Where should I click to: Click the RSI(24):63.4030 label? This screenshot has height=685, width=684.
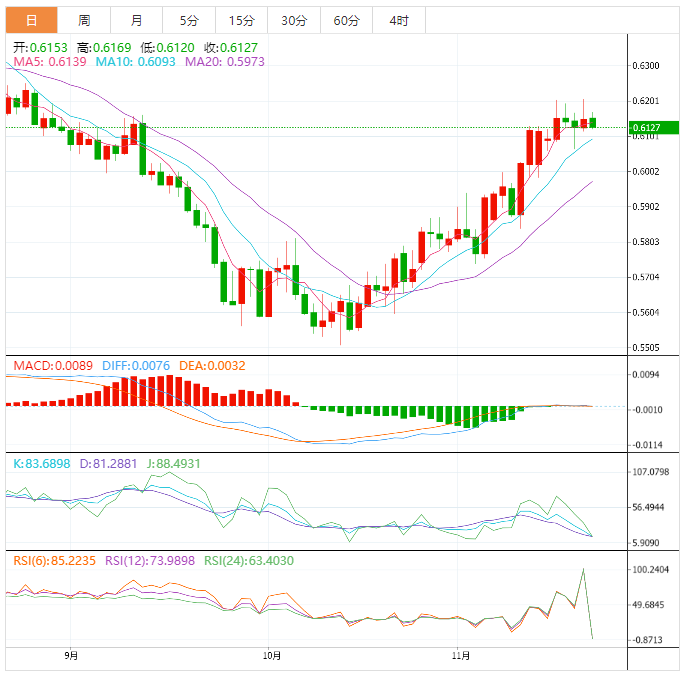tap(249, 560)
